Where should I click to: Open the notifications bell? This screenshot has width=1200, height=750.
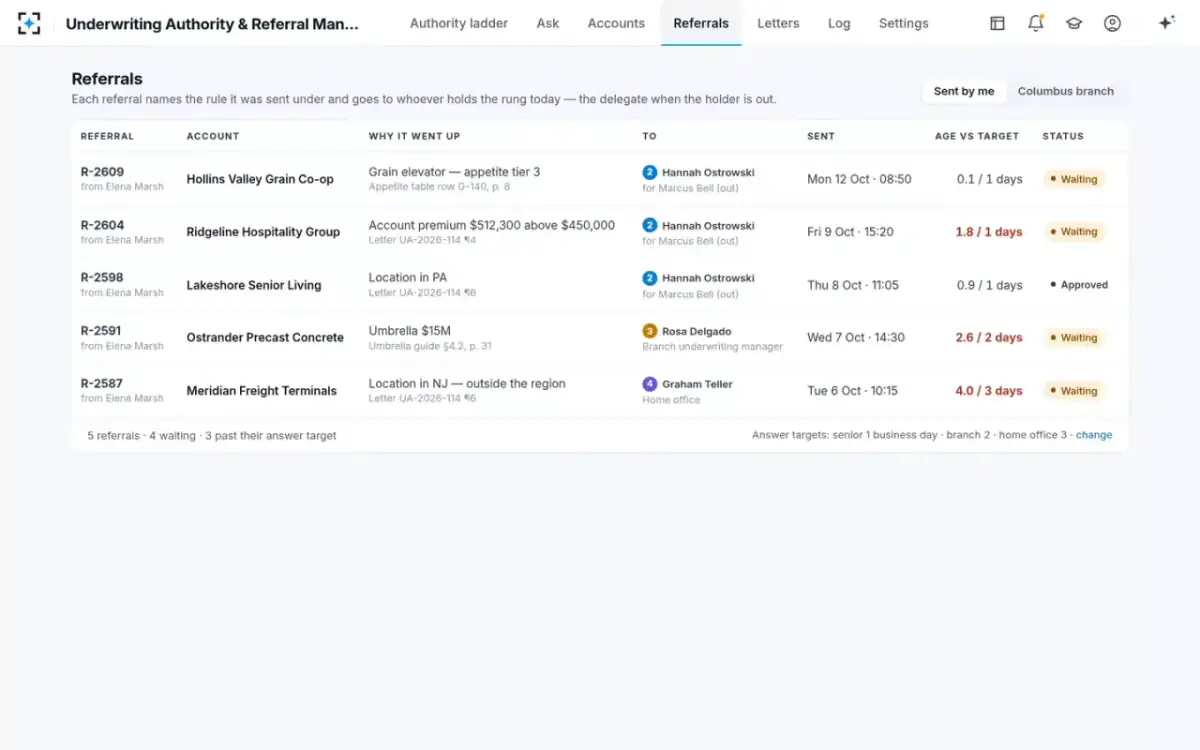pyautogui.click(x=1036, y=23)
